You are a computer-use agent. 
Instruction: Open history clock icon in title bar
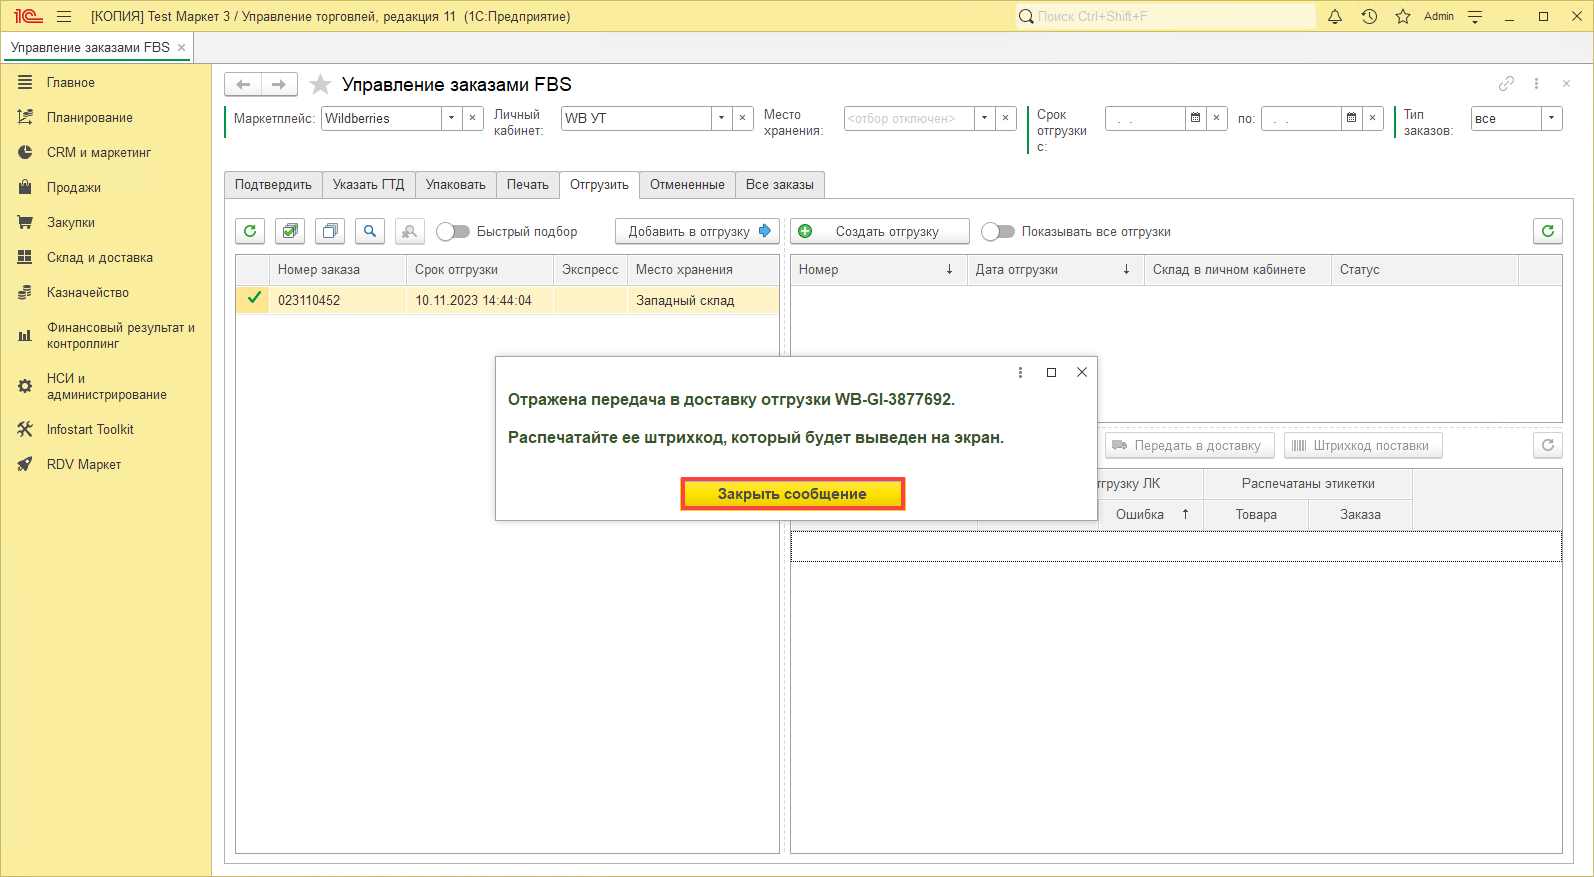point(1369,16)
